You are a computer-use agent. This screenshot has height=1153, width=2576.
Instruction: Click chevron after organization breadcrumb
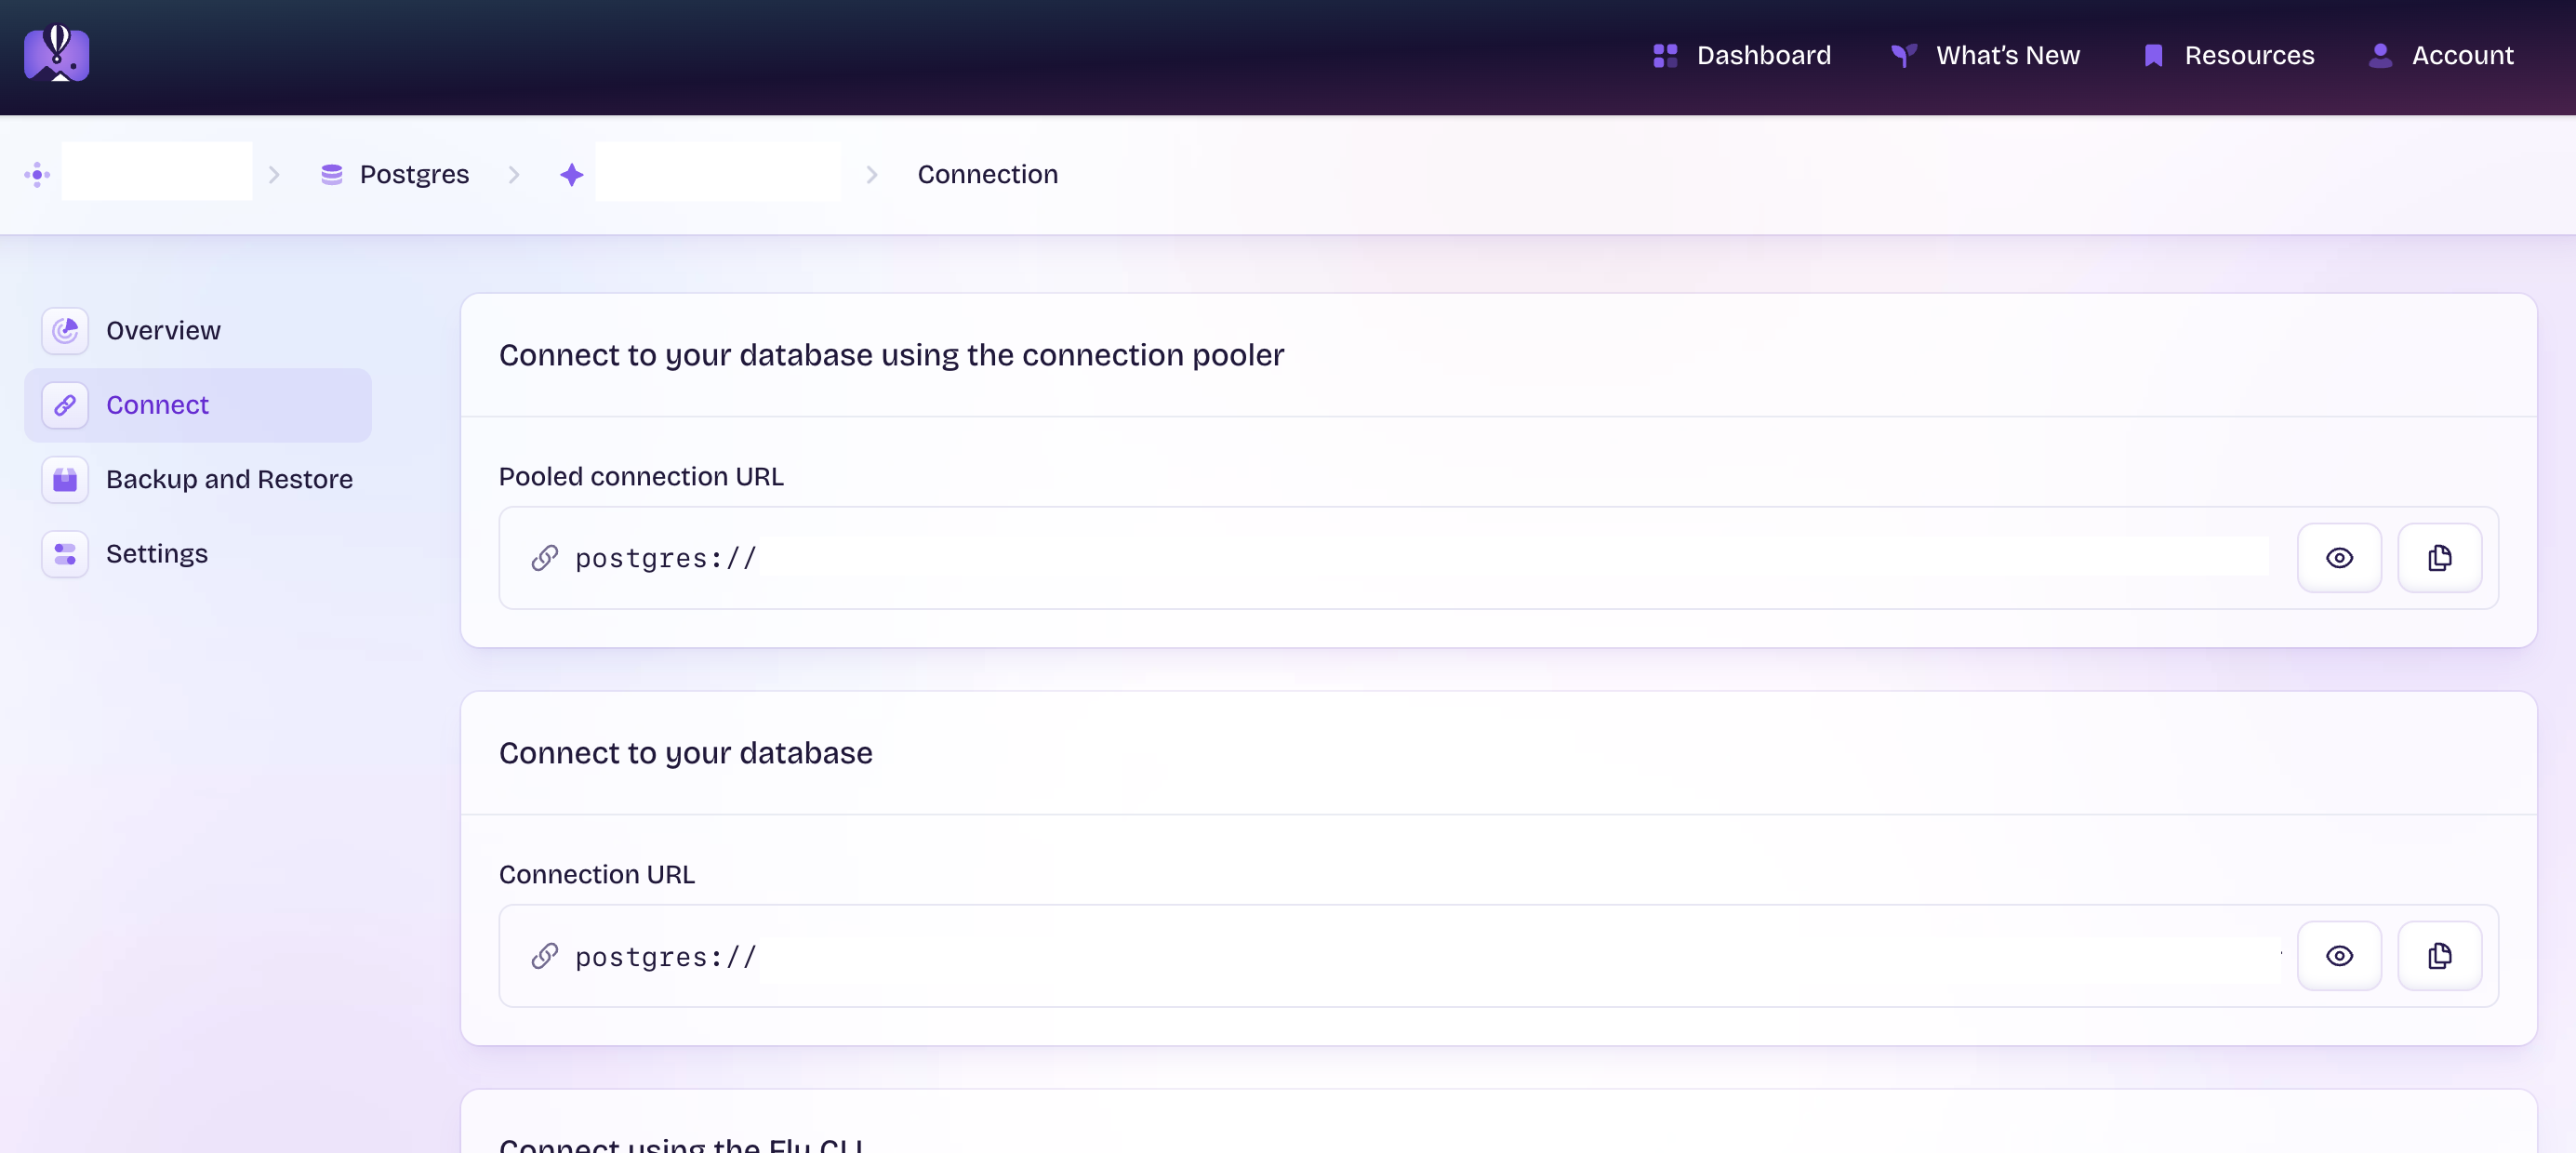[274, 175]
